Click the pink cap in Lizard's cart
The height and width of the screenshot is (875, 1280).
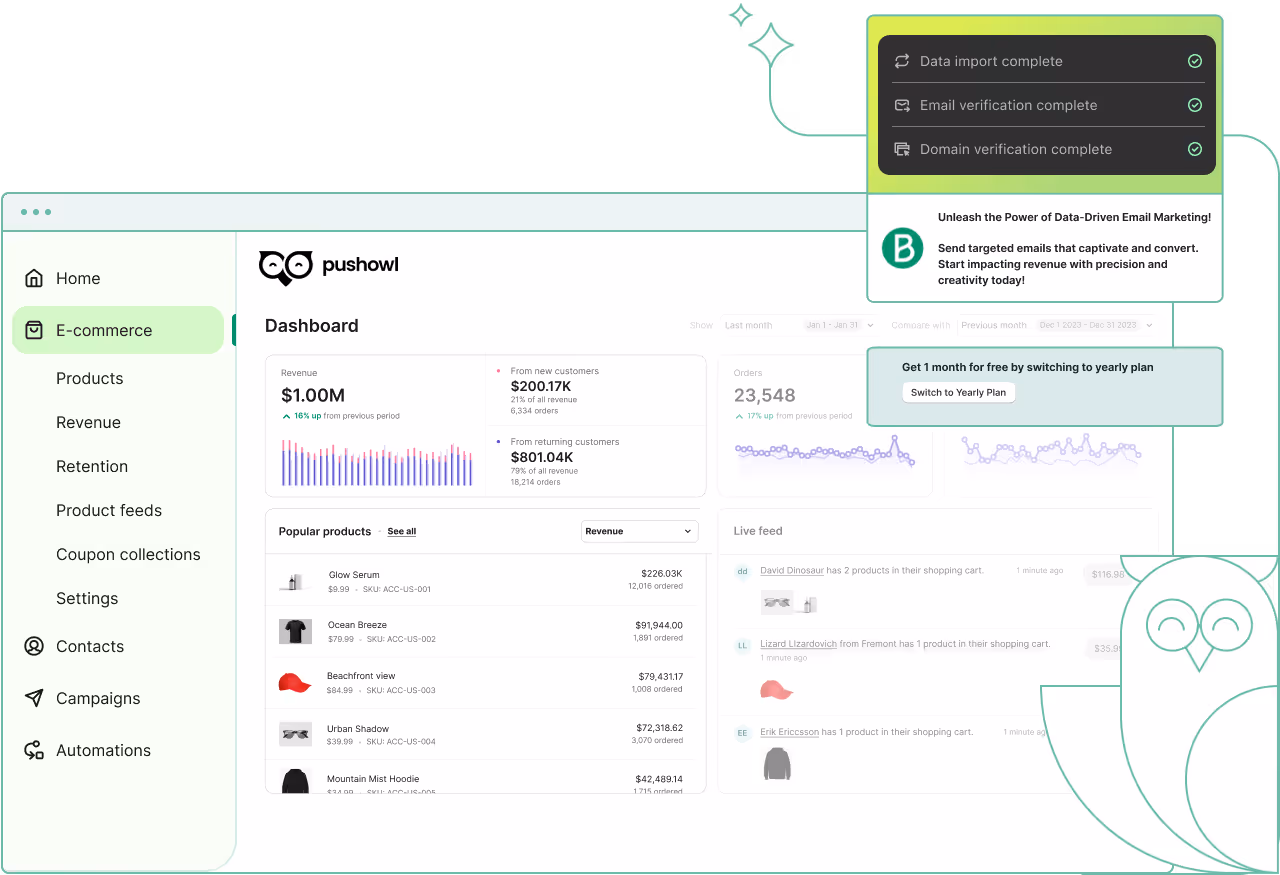pyautogui.click(x=776, y=690)
